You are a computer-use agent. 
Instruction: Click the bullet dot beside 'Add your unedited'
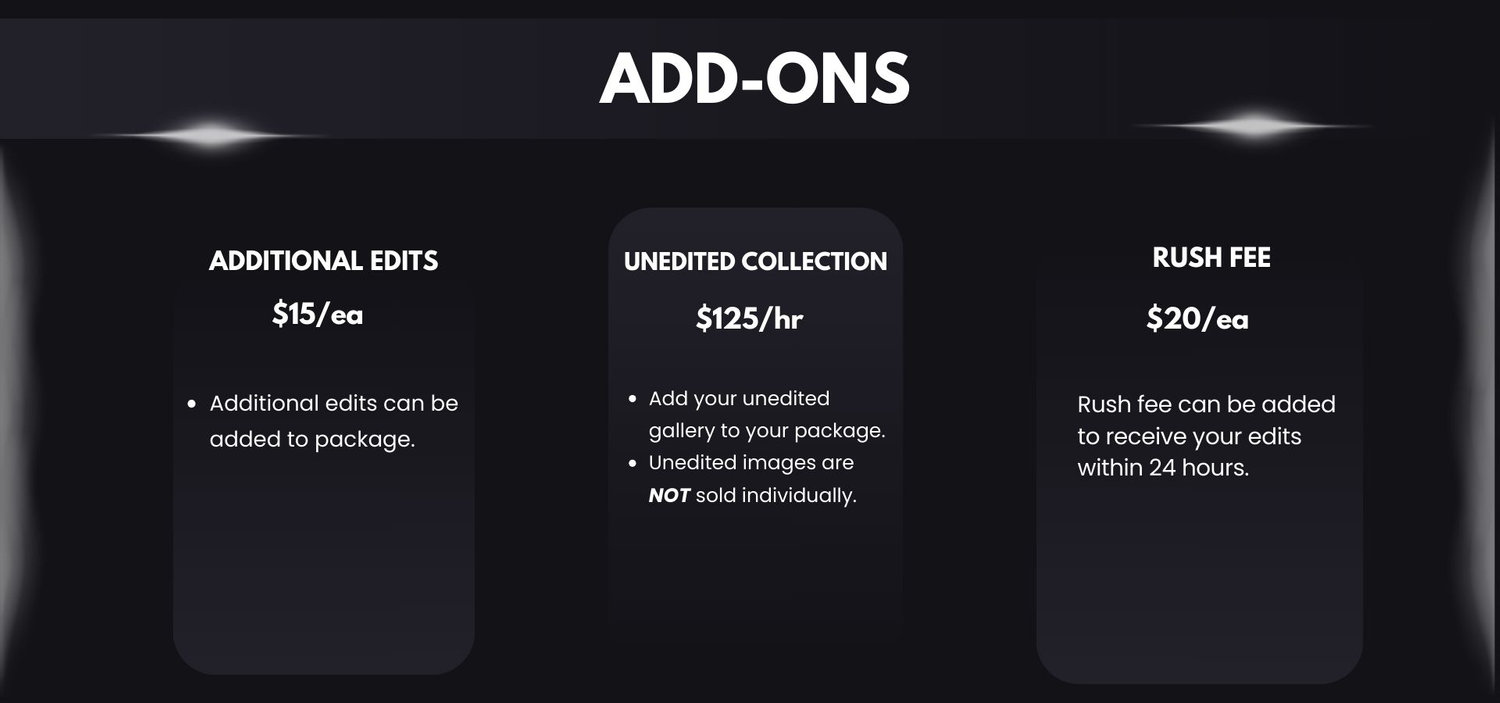tap(632, 399)
